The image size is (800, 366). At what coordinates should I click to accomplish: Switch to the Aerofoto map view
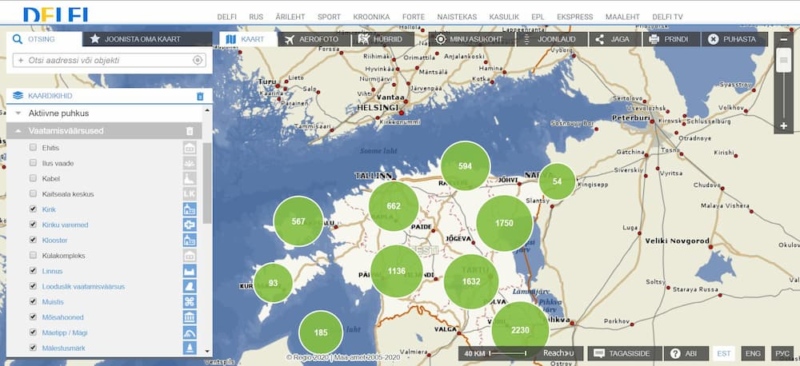click(315, 39)
